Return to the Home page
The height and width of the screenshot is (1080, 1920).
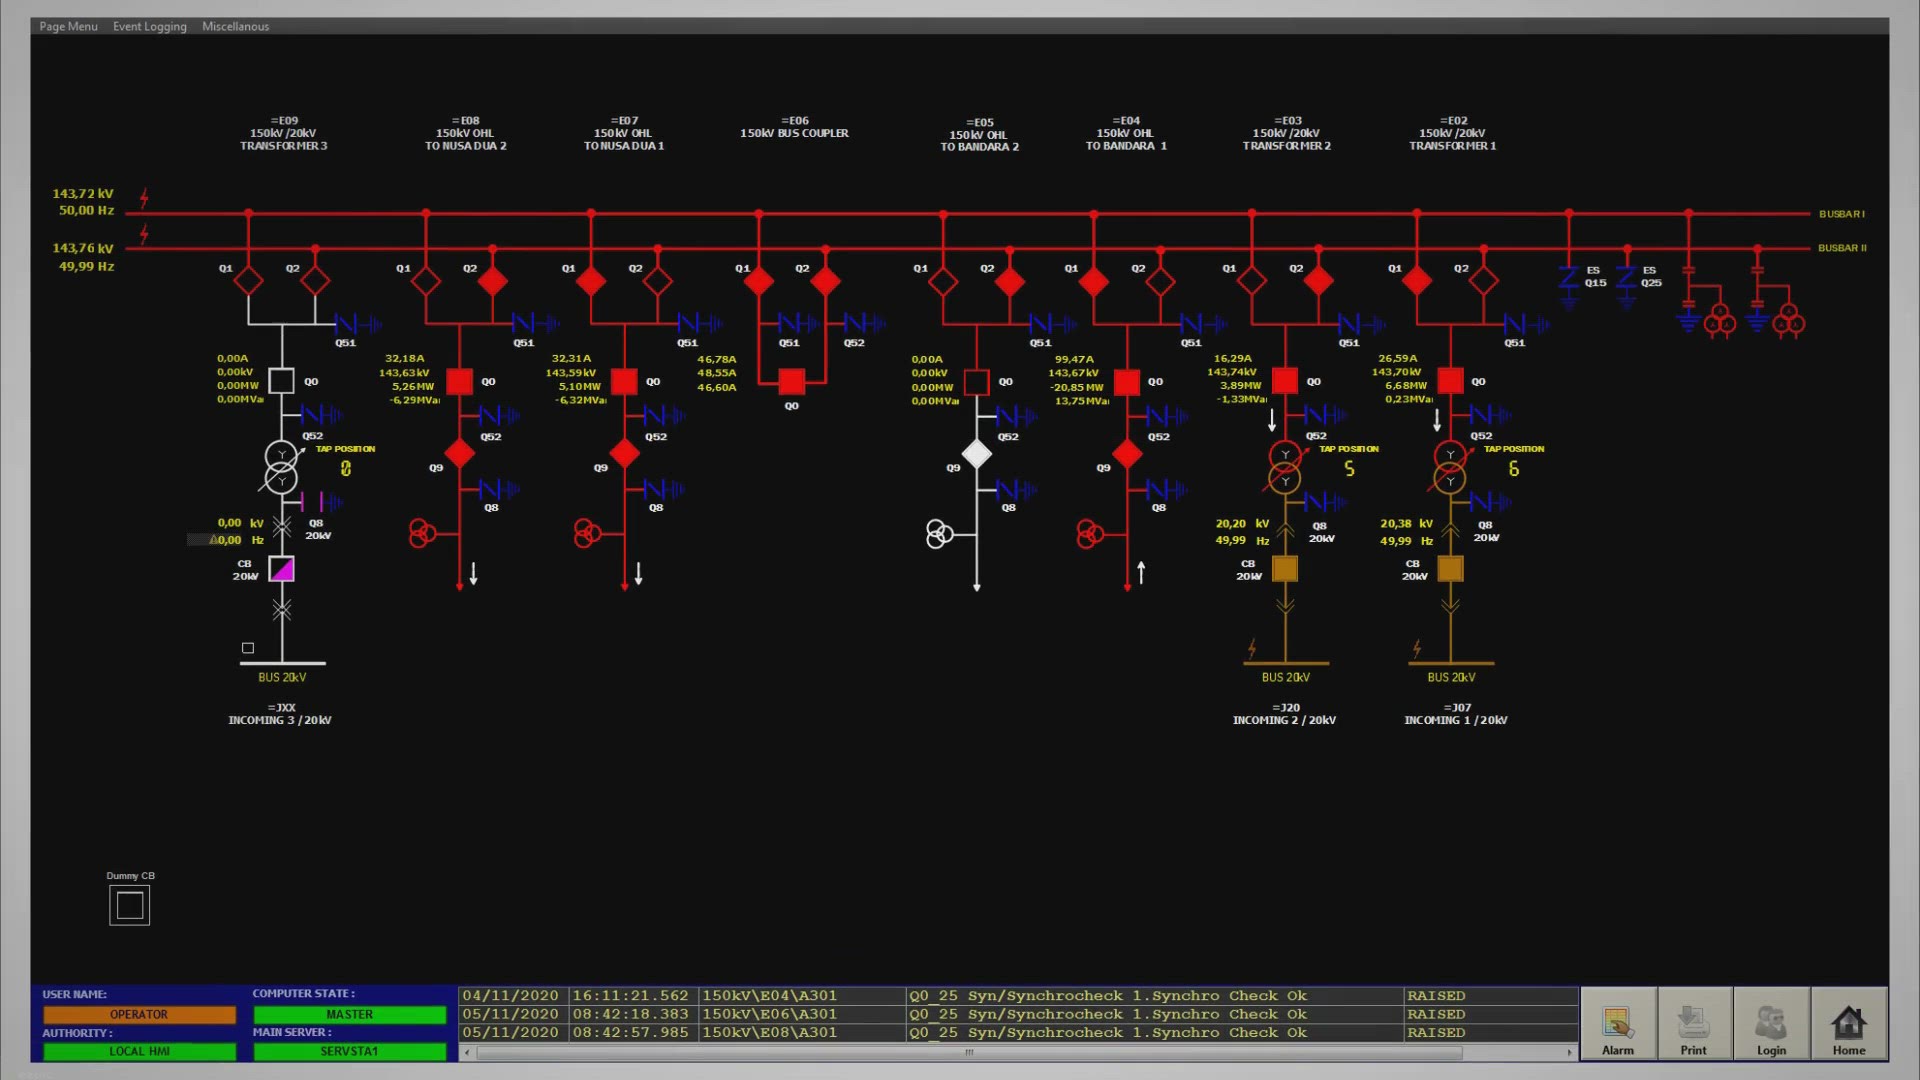(1848, 1025)
